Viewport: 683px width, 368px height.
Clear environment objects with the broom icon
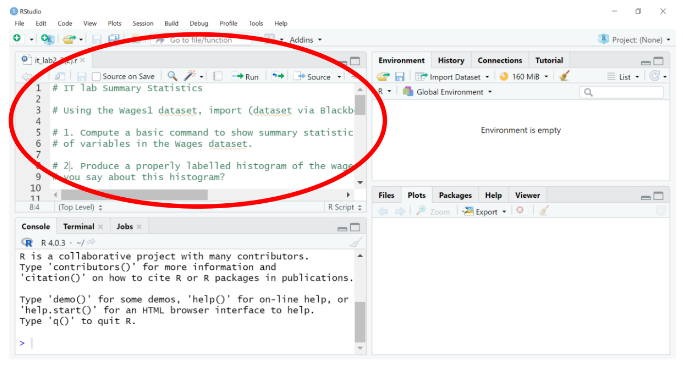(565, 76)
